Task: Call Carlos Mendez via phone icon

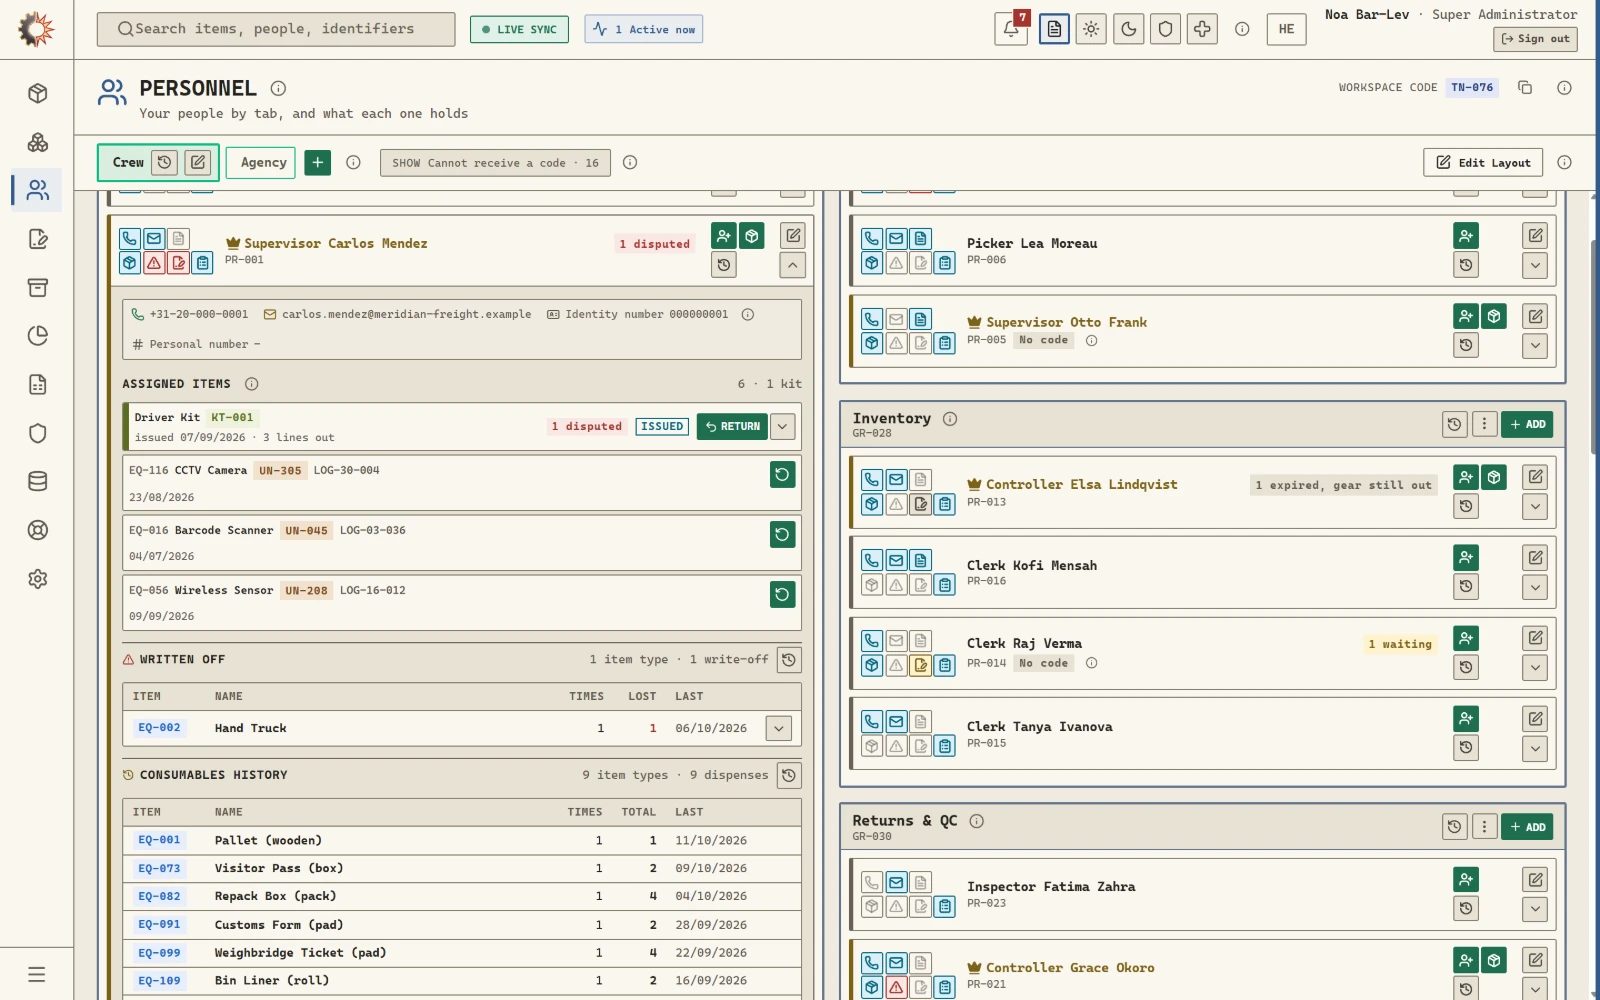Action: click(130, 238)
